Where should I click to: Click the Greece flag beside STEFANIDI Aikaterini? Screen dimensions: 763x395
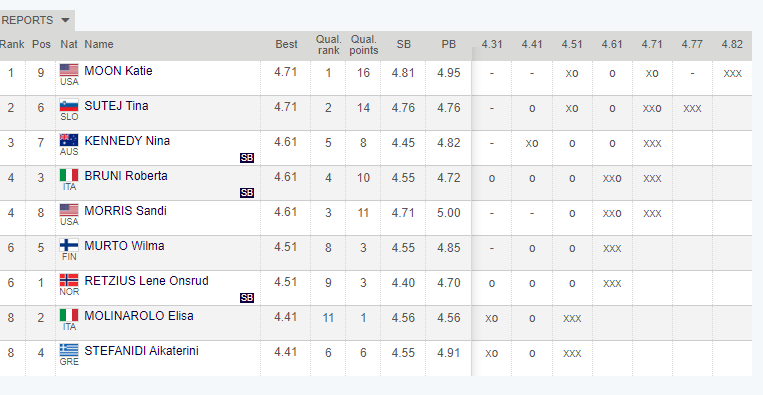[69, 350]
